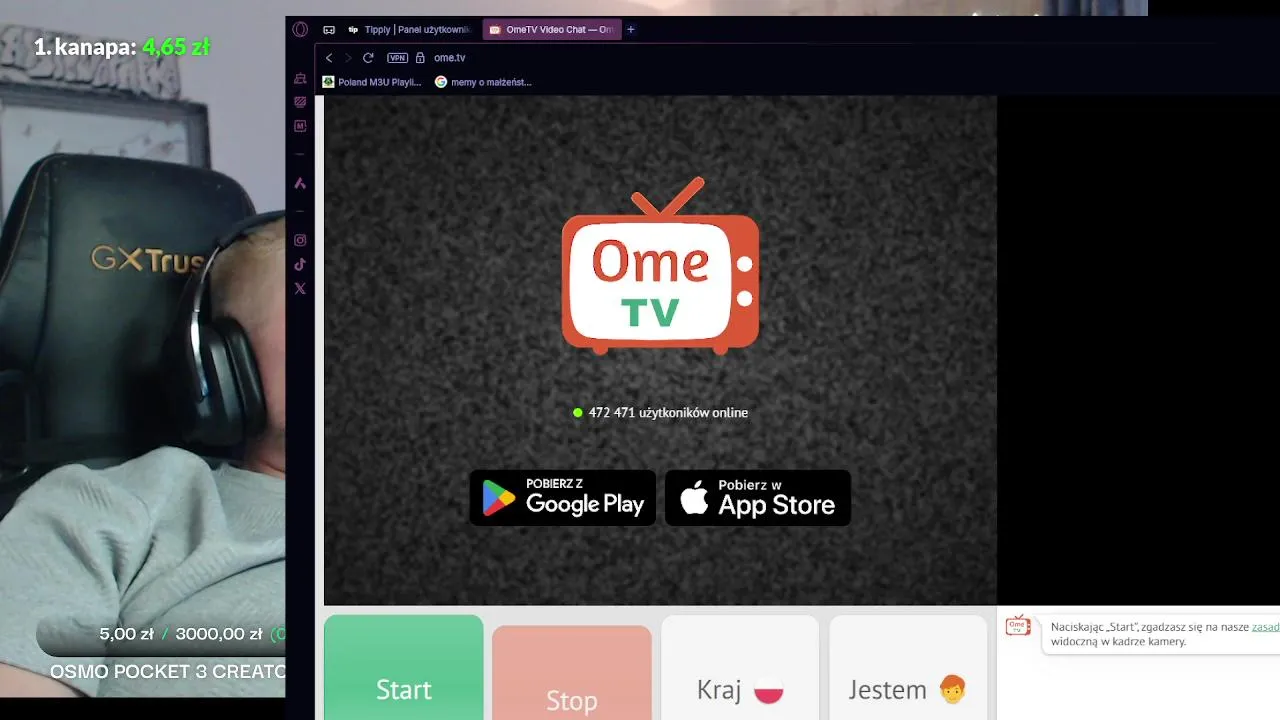Viewport: 1280px width, 720px height.
Task: Click the 5,00 zł / 3000,00 zł goal bar
Action: [160, 634]
